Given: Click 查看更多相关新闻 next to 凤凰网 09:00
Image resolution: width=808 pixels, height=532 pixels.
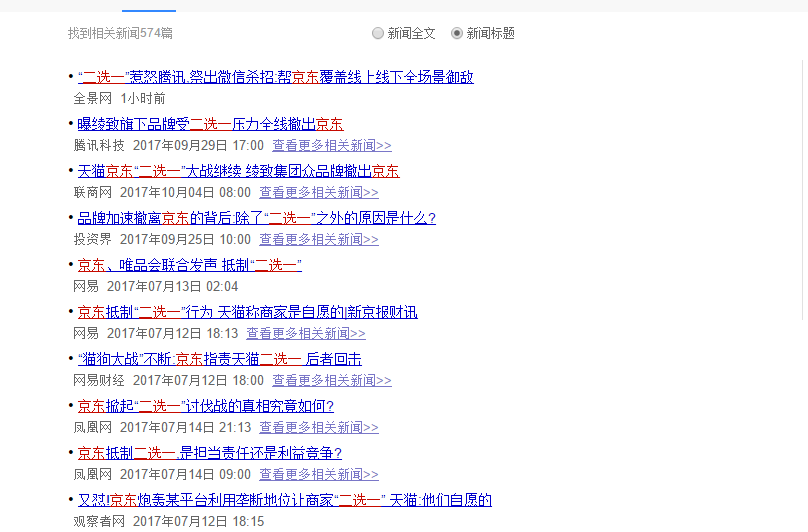Looking at the screenshot, I should (319, 474).
